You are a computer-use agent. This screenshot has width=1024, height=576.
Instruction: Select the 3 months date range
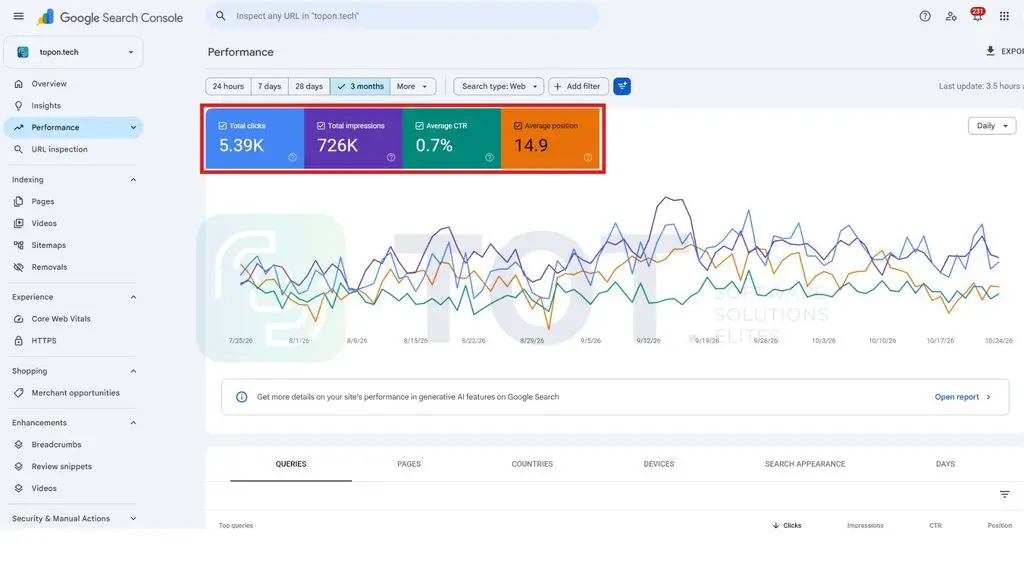click(x=360, y=86)
